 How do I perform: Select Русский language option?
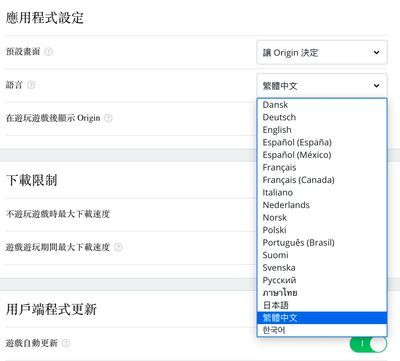(322, 280)
